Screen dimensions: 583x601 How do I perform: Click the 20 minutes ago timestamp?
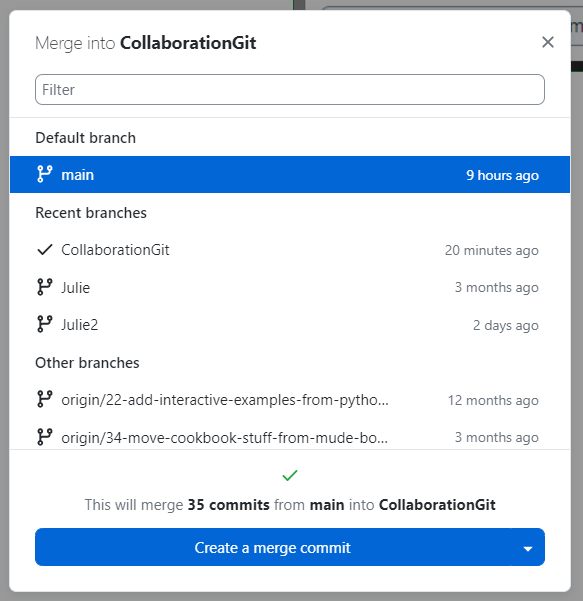492,250
